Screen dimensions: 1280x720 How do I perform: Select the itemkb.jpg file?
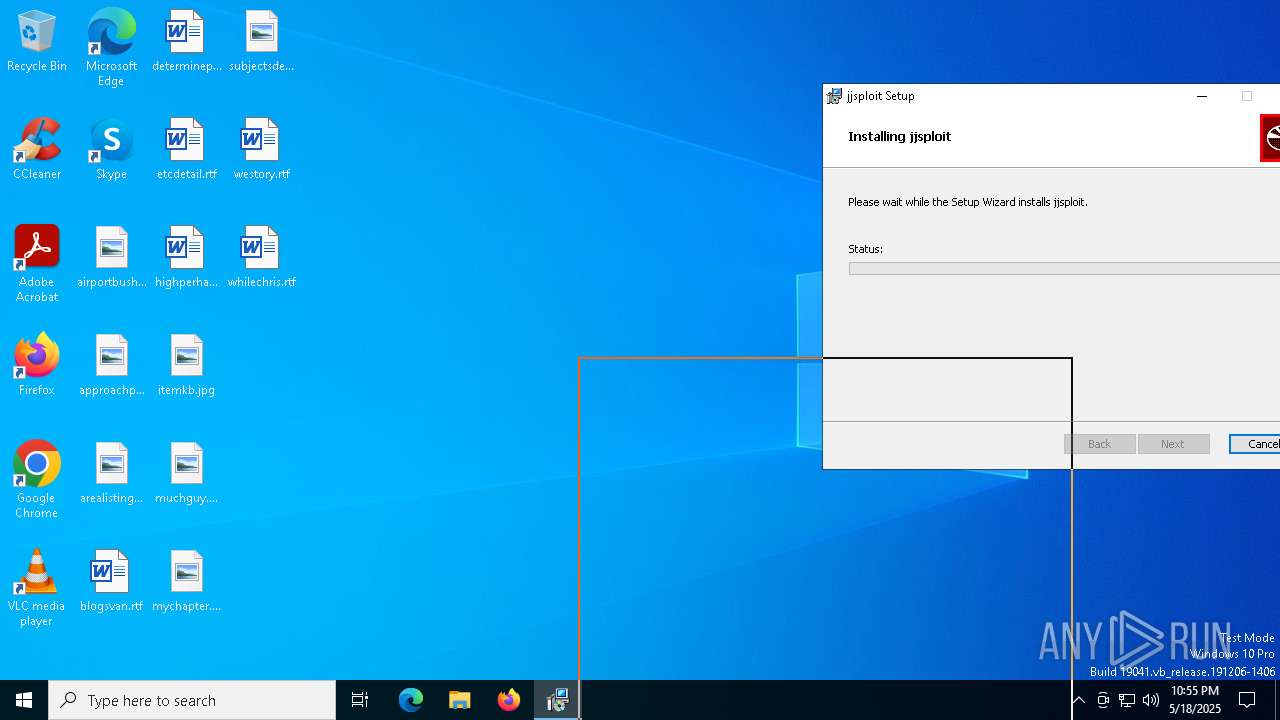coord(186,366)
